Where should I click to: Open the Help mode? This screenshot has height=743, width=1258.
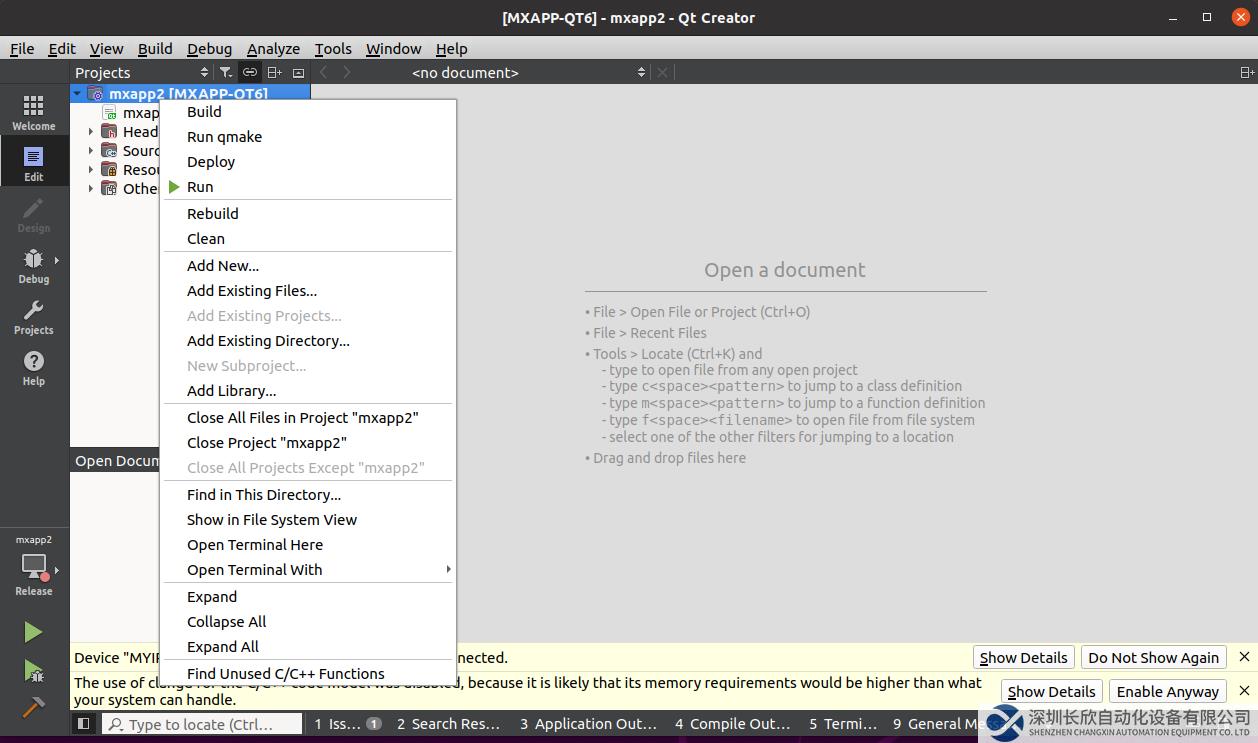pos(34,367)
